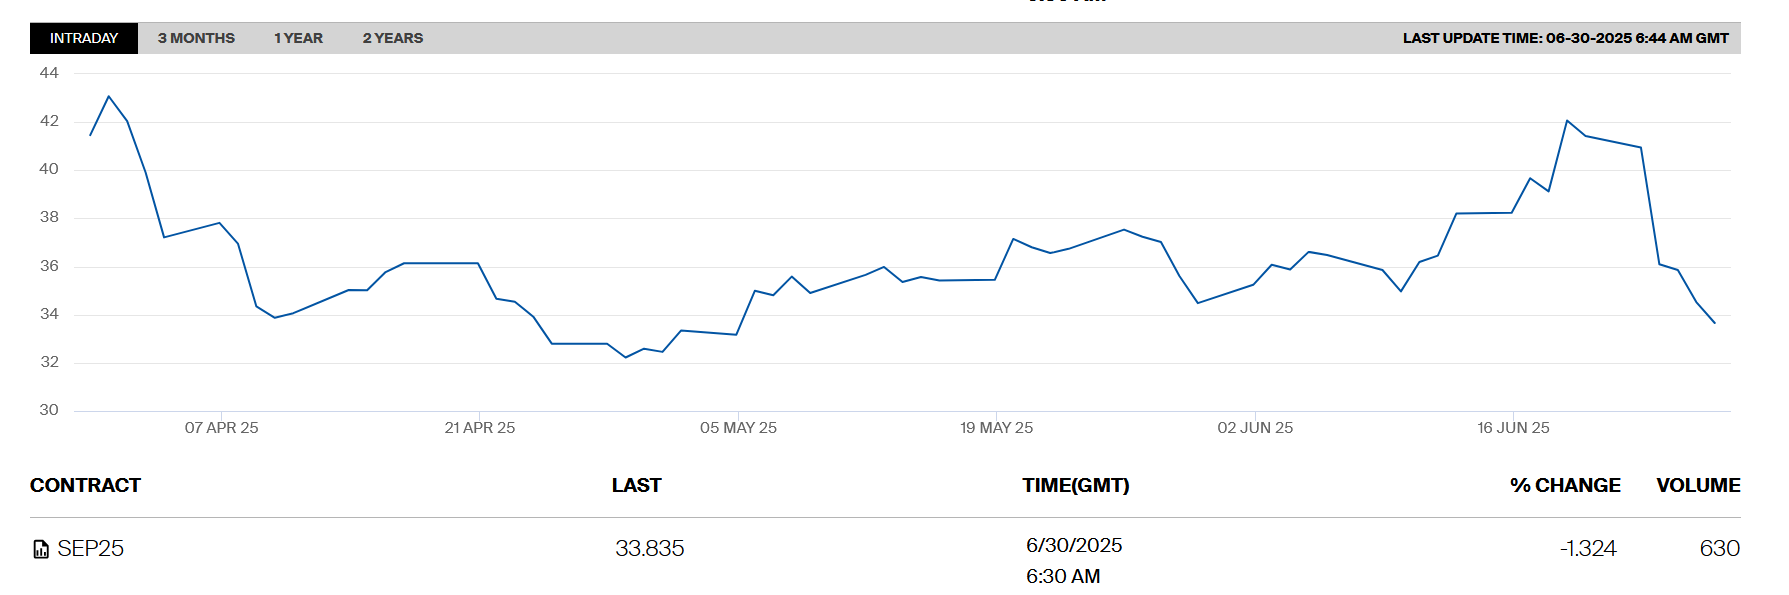Screen dimensions: 1789x595
Task: Open the 1 YEAR chart view
Action: (298, 38)
